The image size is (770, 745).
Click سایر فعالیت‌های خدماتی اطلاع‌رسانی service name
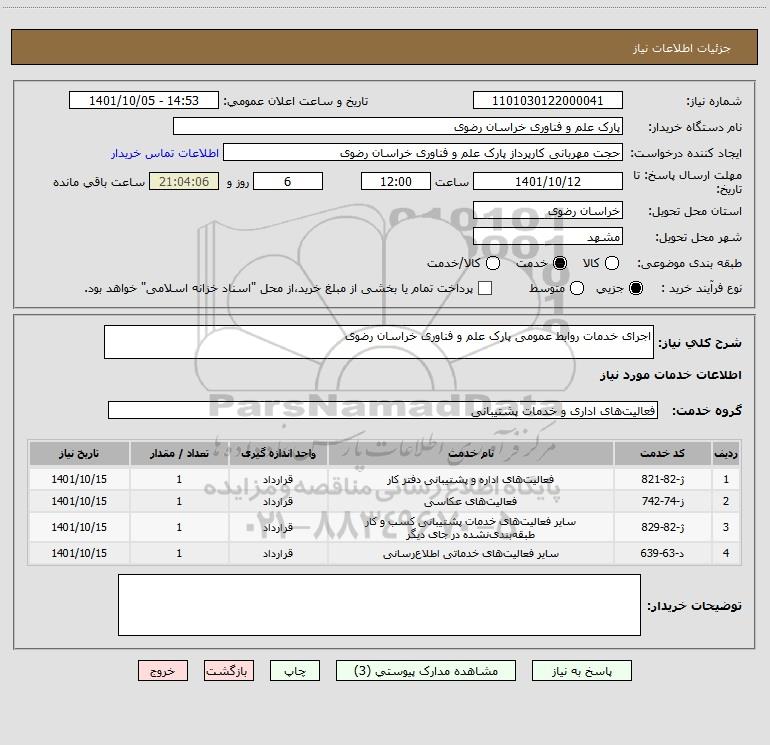tap(470, 553)
